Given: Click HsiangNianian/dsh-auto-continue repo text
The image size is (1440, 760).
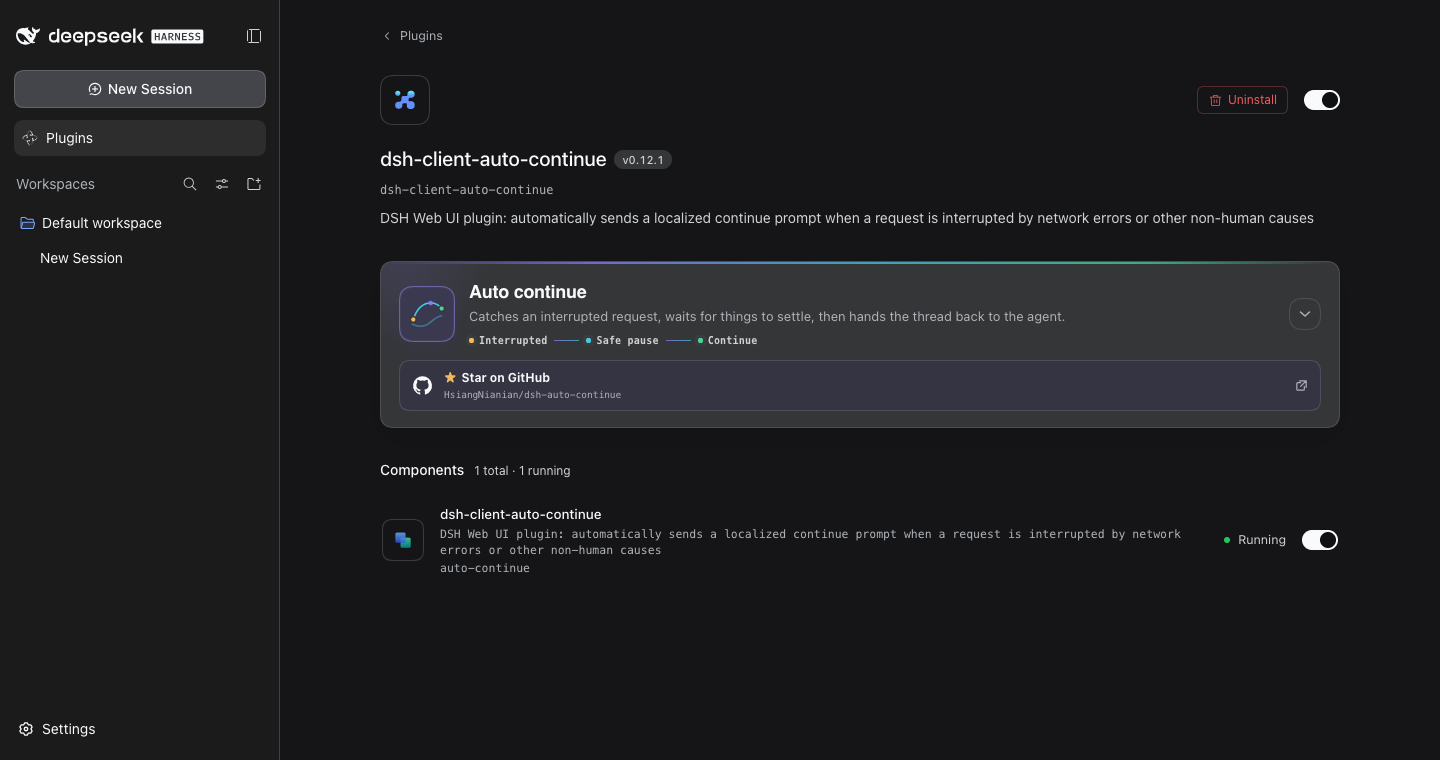Looking at the screenshot, I should pyautogui.click(x=532, y=395).
